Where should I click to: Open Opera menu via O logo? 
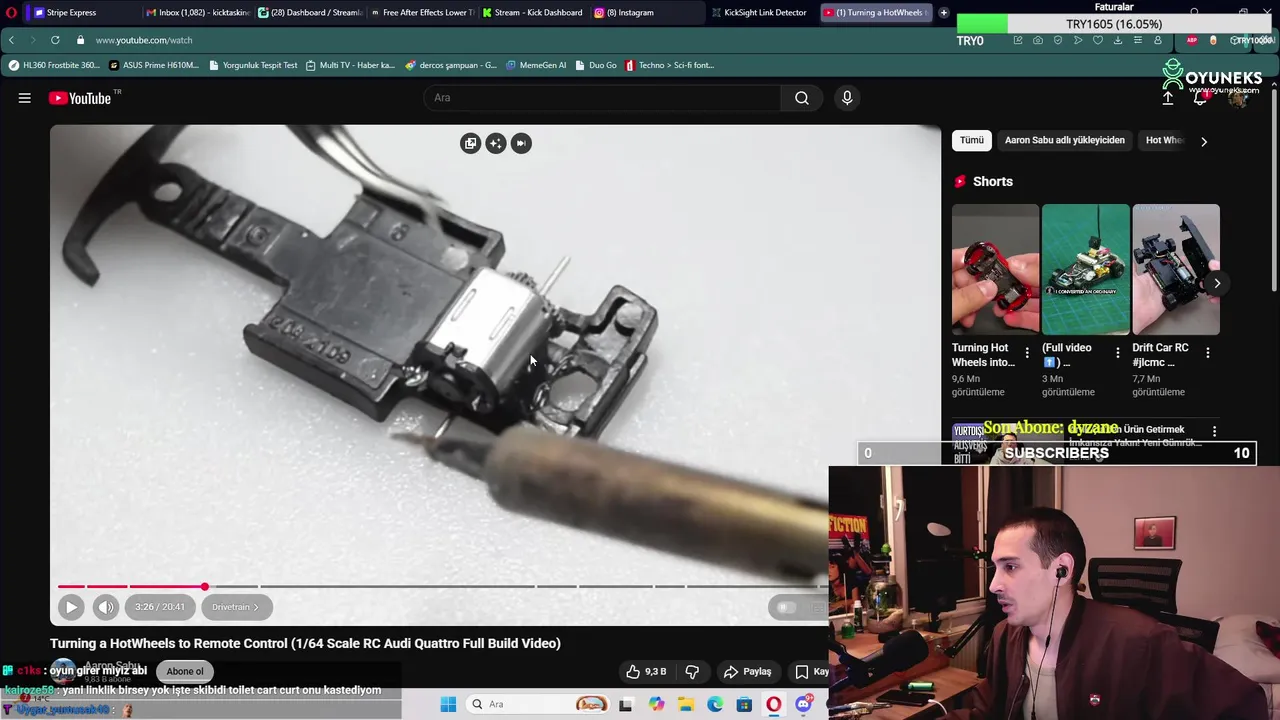[12, 12]
